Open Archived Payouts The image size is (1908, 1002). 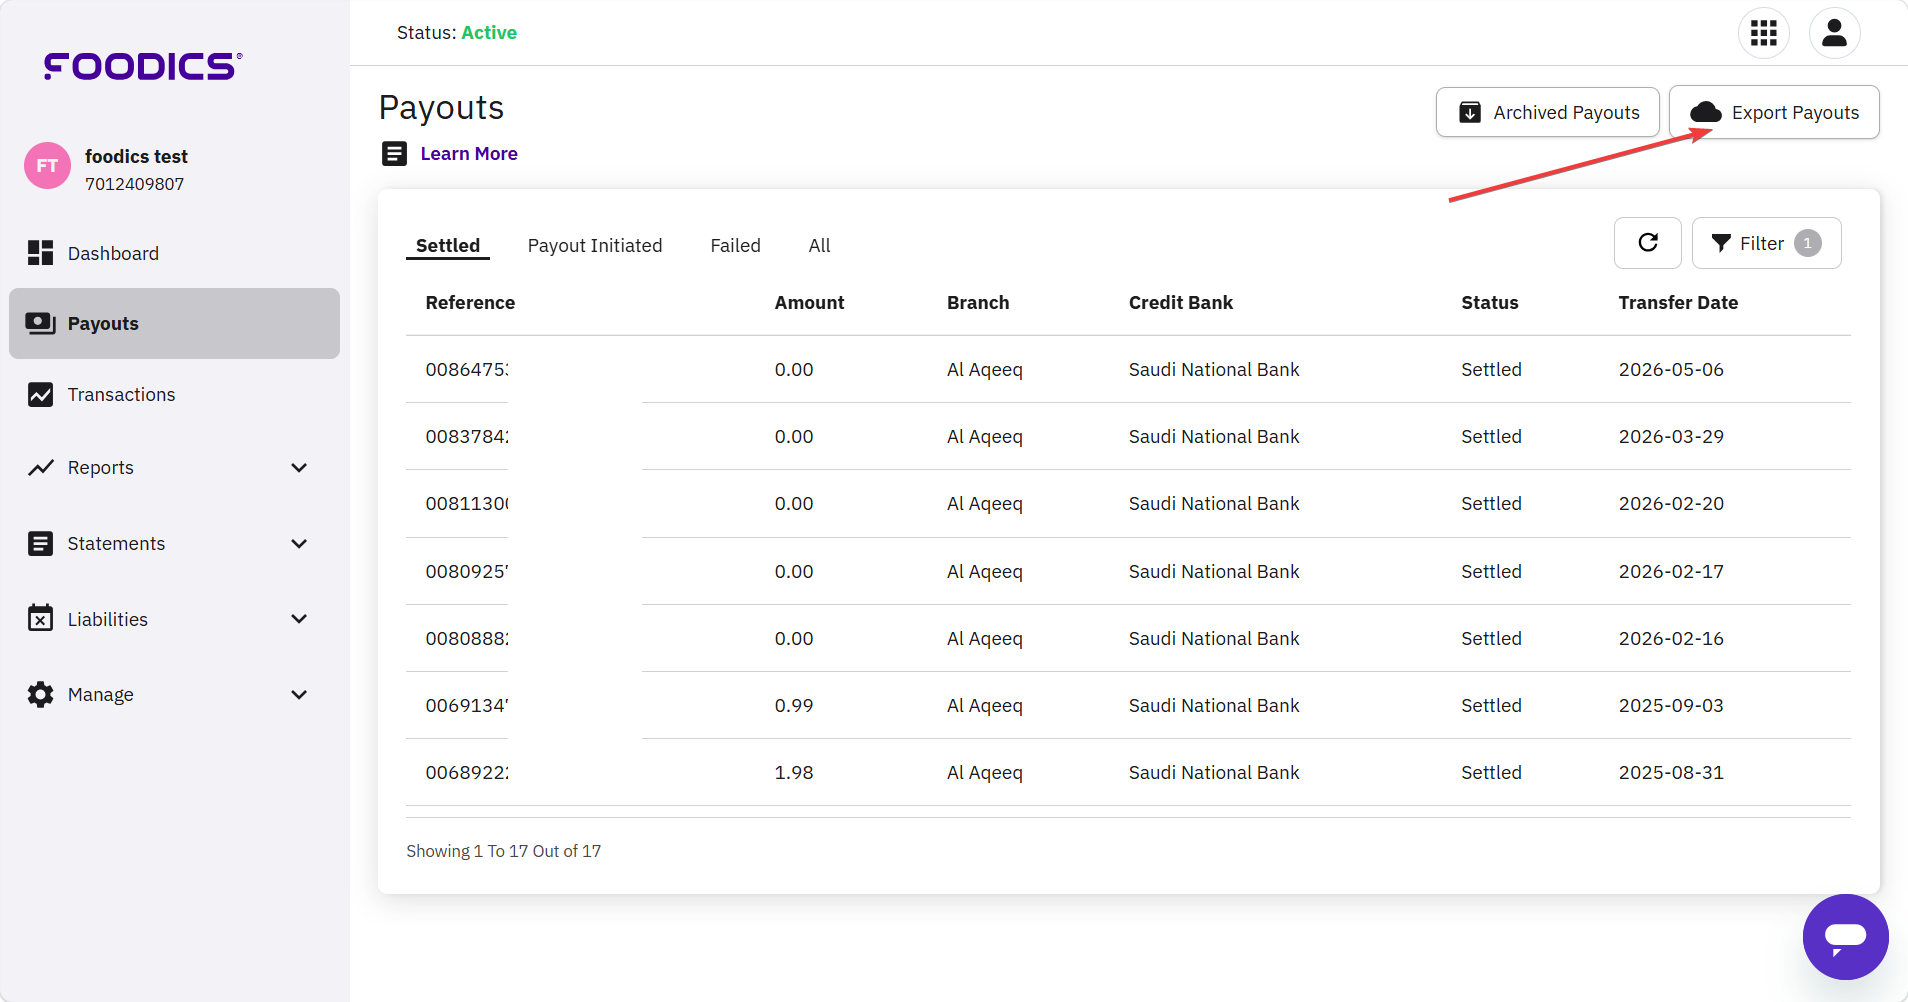click(x=1547, y=112)
